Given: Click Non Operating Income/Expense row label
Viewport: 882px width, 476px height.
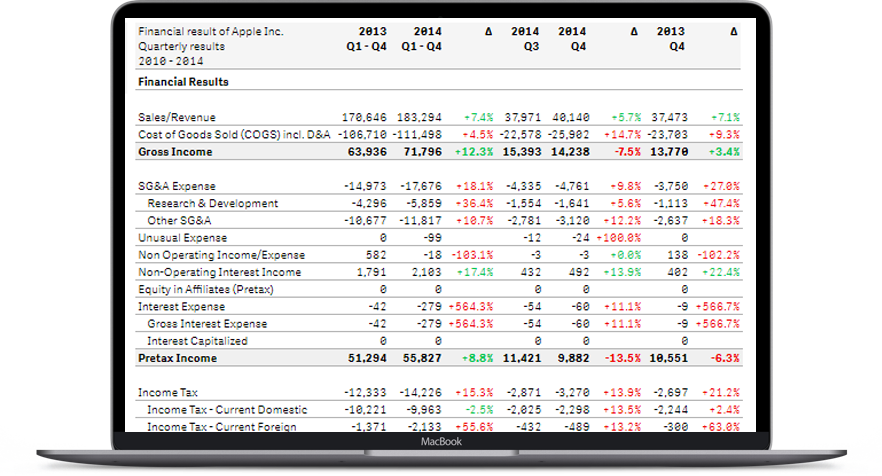Looking at the screenshot, I should click(222, 255).
